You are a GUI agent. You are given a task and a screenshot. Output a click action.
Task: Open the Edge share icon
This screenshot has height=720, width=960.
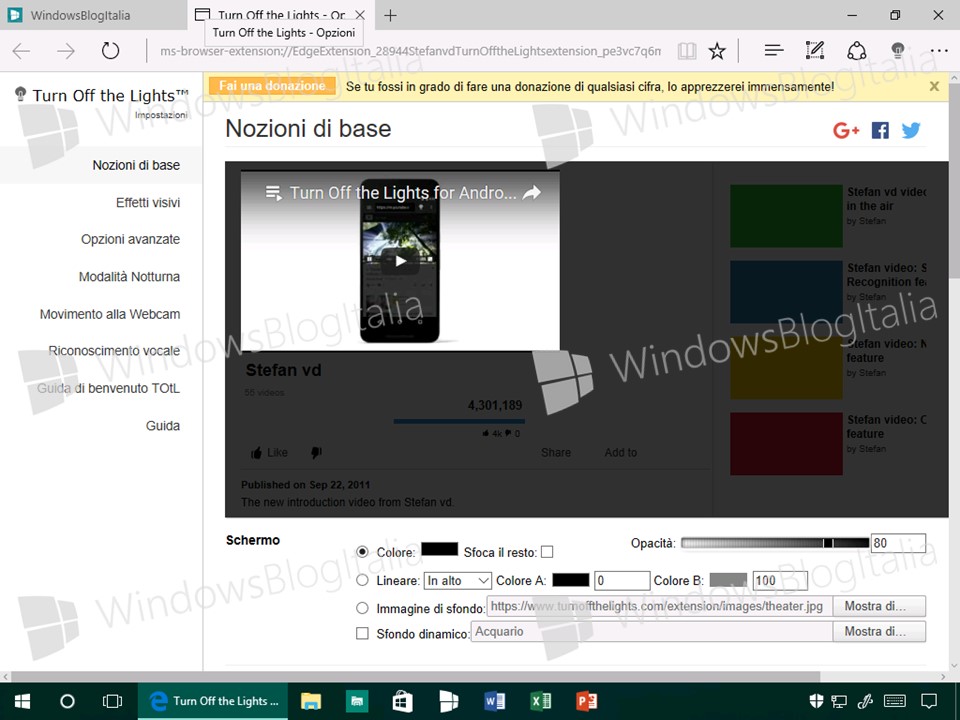coord(857,51)
